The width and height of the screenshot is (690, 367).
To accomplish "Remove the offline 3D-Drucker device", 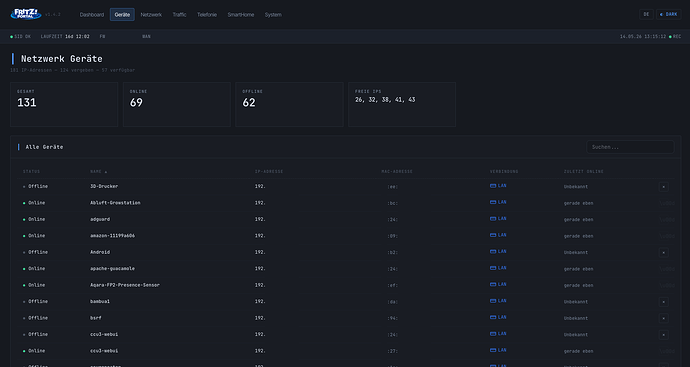I will tap(664, 187).
